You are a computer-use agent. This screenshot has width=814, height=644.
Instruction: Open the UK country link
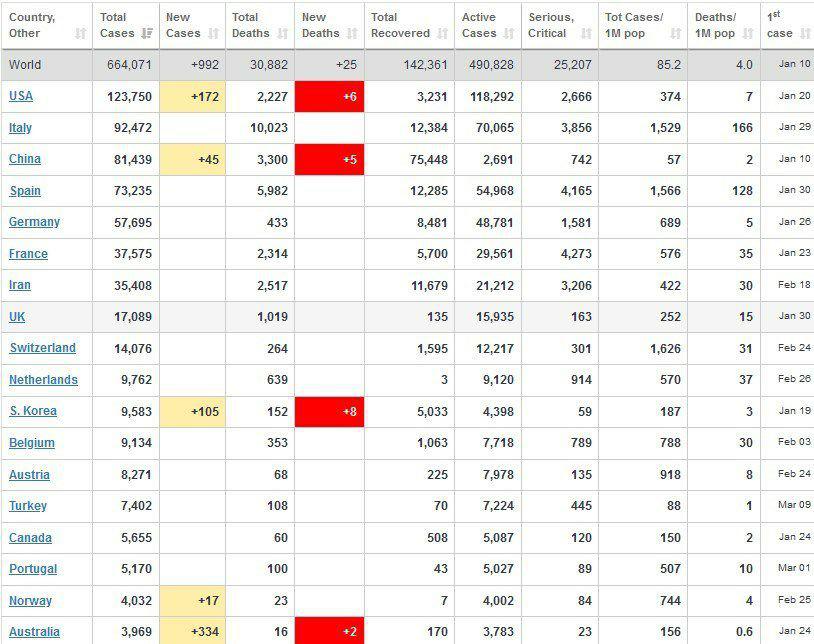[x=17, y=317]
